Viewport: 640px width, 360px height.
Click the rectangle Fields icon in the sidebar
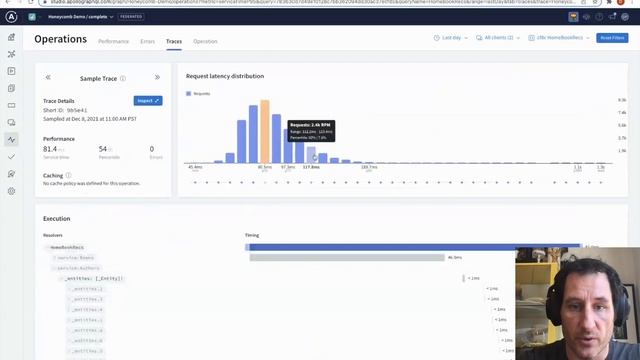click(x=11, y=105)
